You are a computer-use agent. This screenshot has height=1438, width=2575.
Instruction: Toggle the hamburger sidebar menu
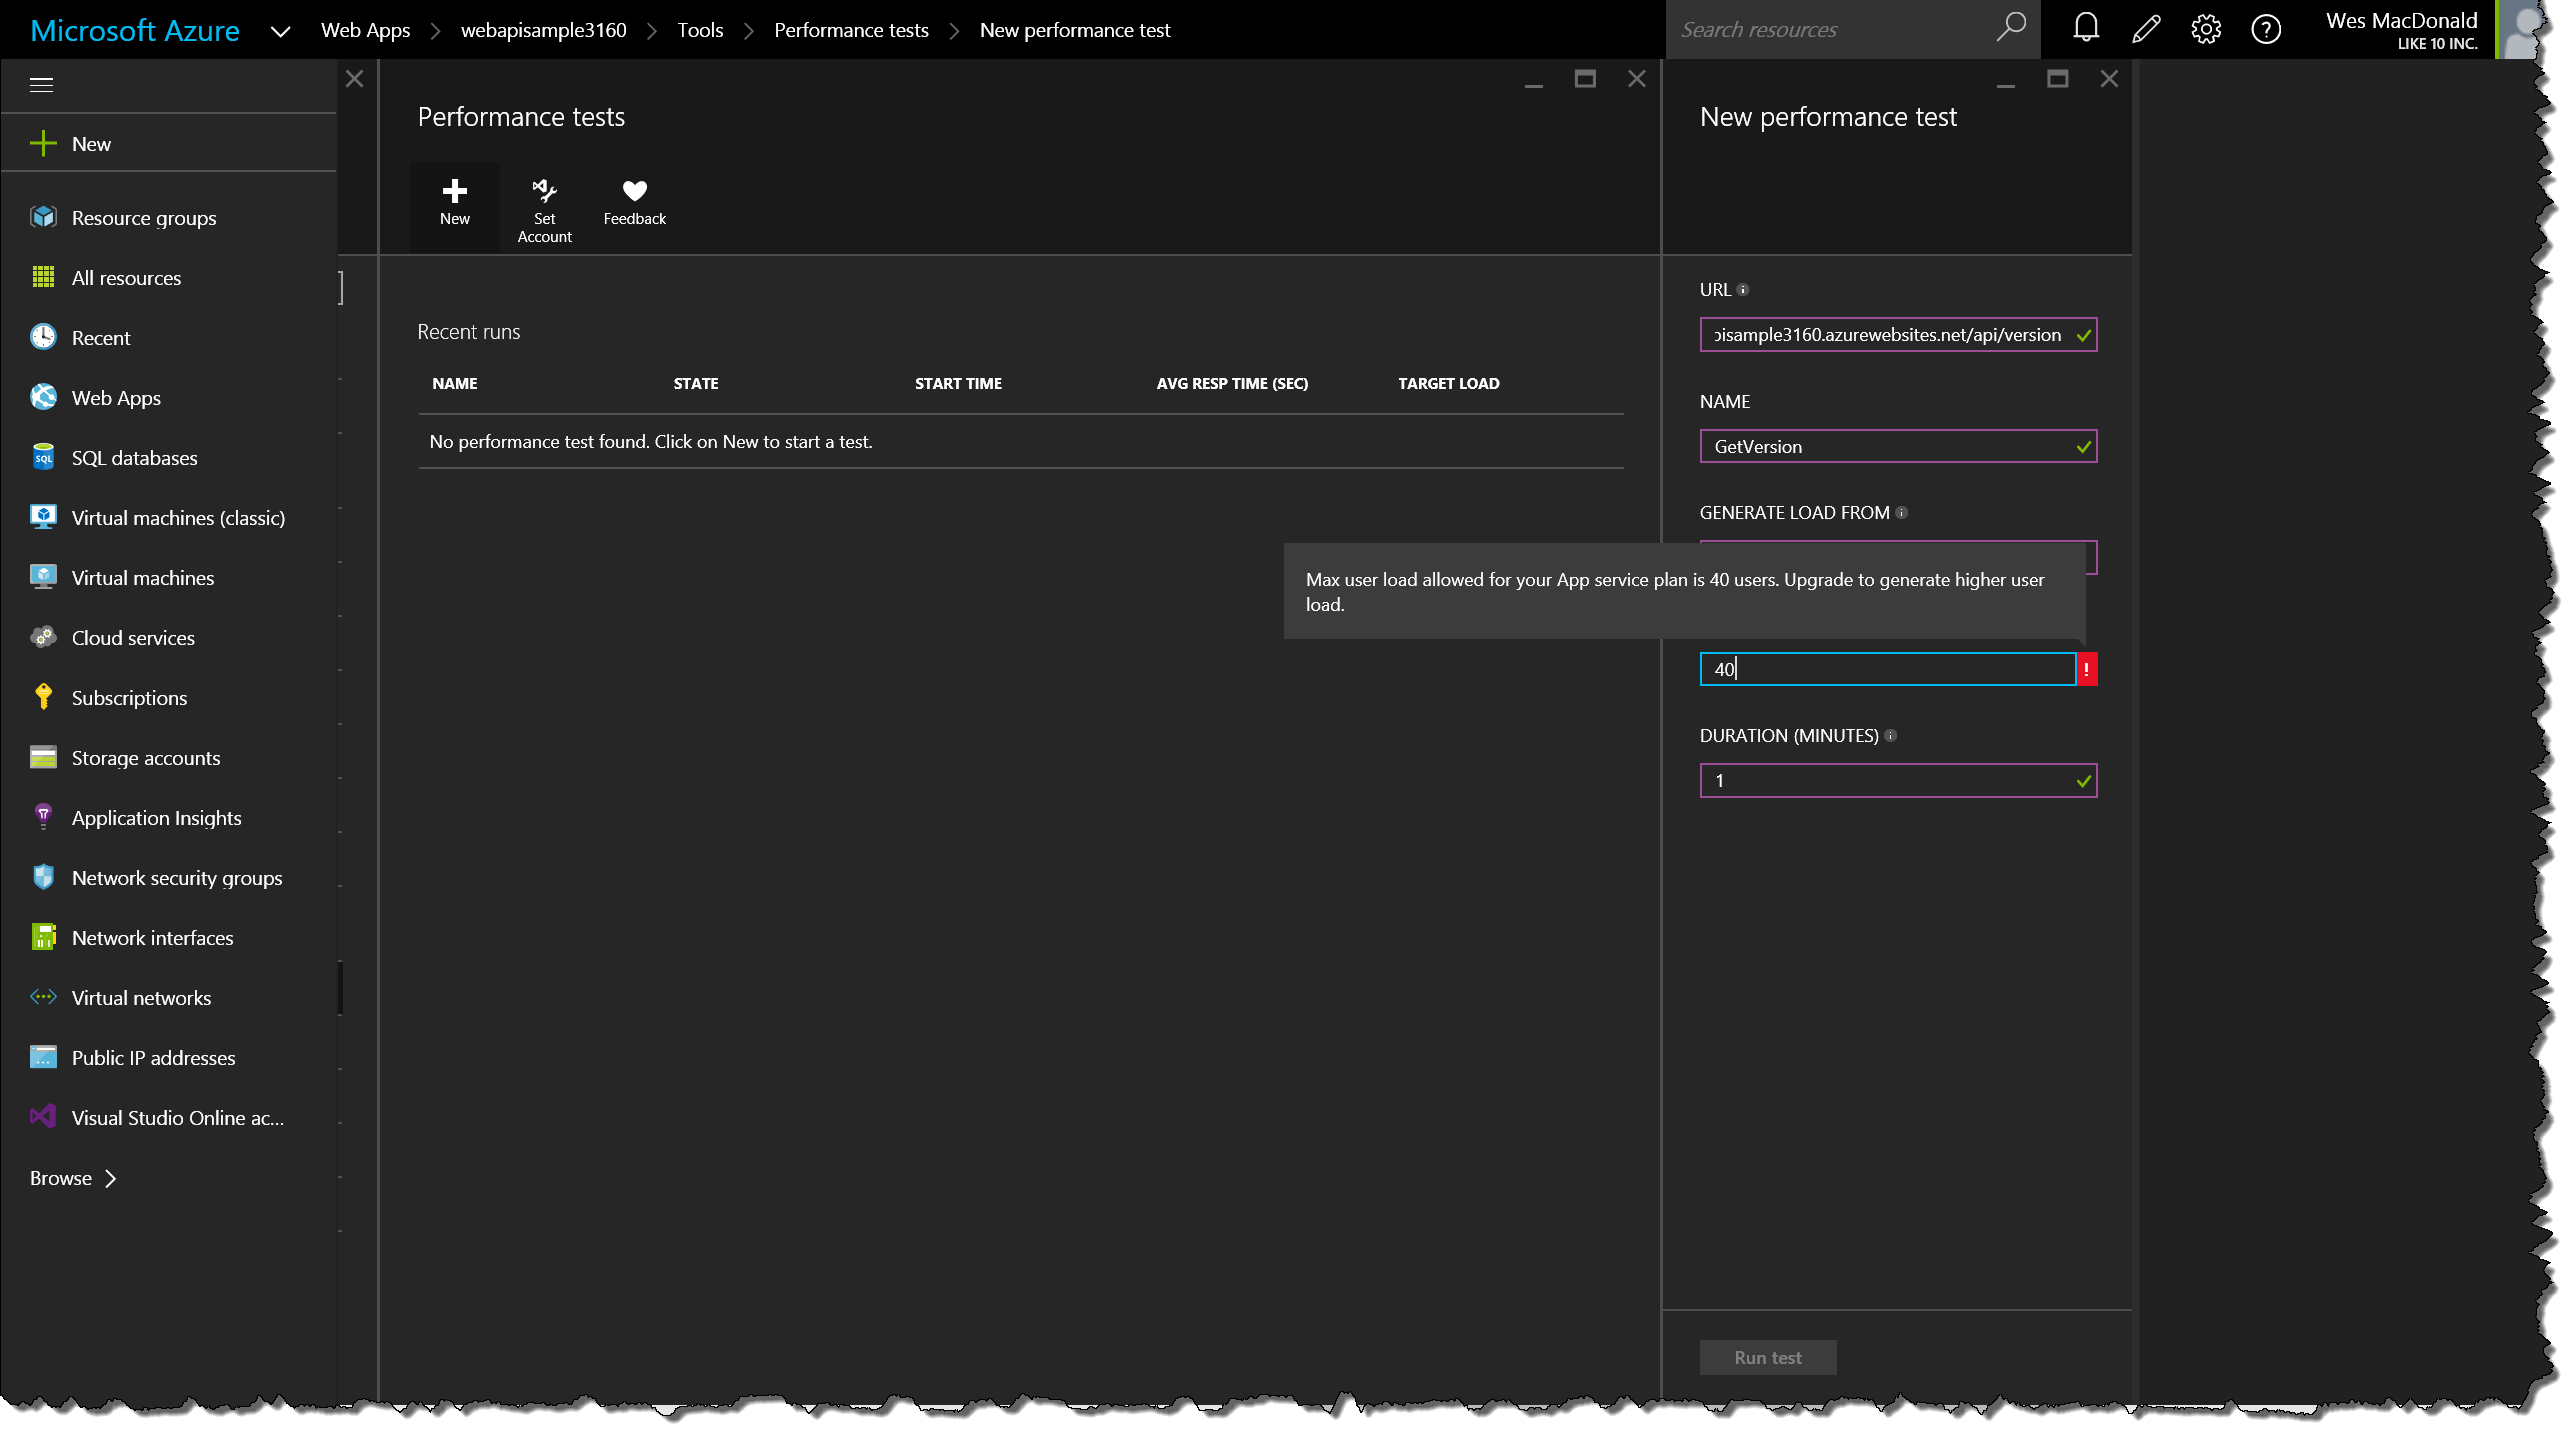pyautogui.click(x=41, y=85)
